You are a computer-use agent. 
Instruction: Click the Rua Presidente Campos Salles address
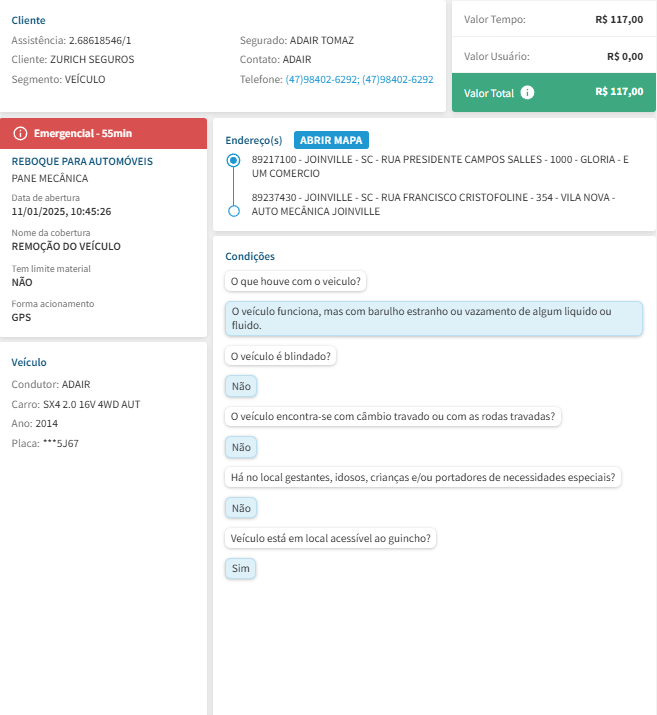point(440,166)
